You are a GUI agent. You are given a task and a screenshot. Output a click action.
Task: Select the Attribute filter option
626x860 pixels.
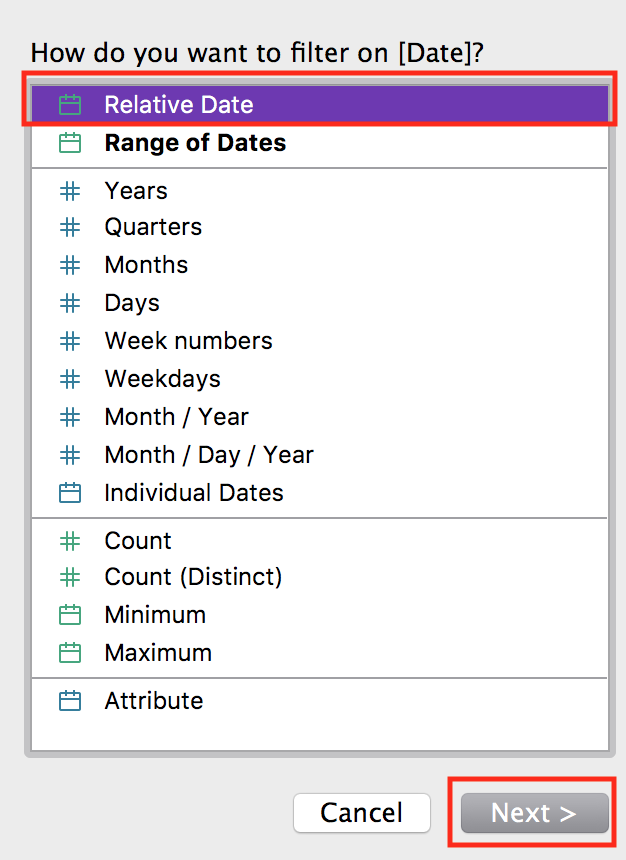(x=153, y=700)
